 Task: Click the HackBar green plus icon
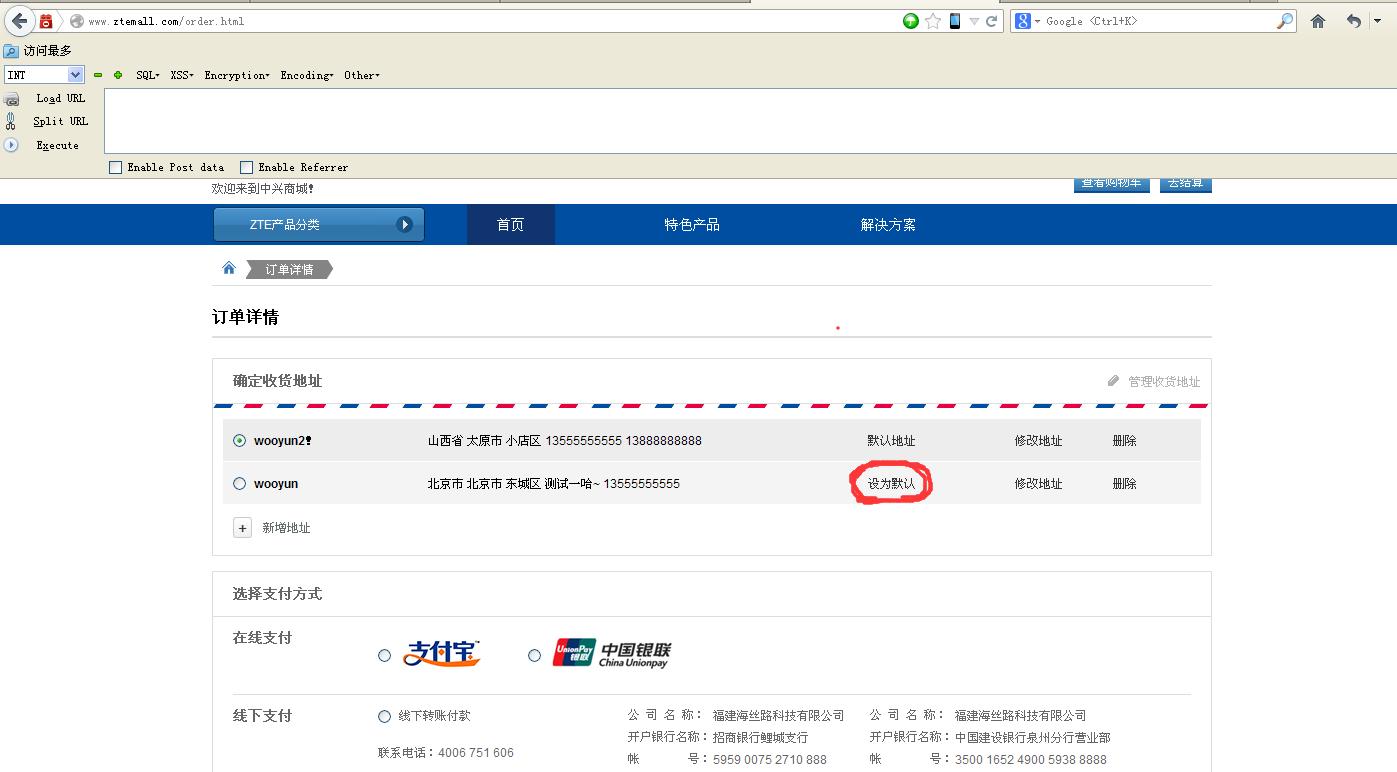(x=118, y=75)
